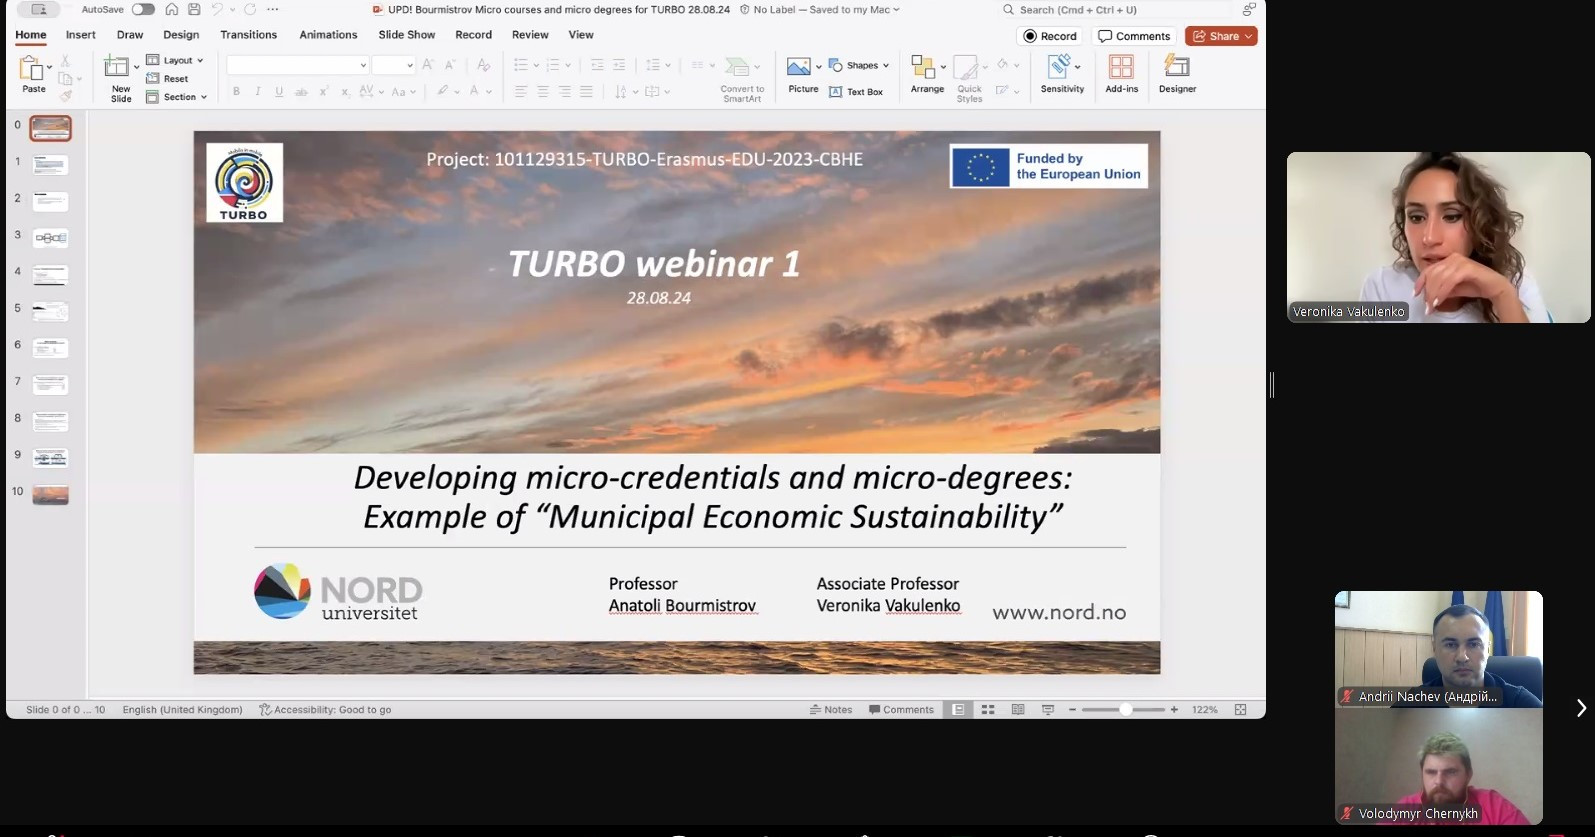Expand the Section dropdown

click(x=178, y=97)
